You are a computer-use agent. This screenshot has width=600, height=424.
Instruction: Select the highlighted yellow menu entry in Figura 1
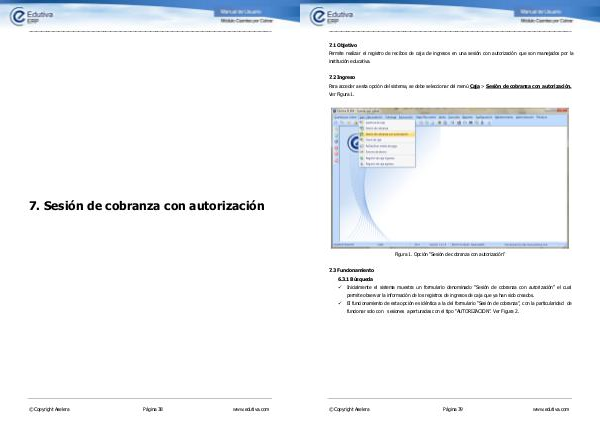tap(387, 134)
